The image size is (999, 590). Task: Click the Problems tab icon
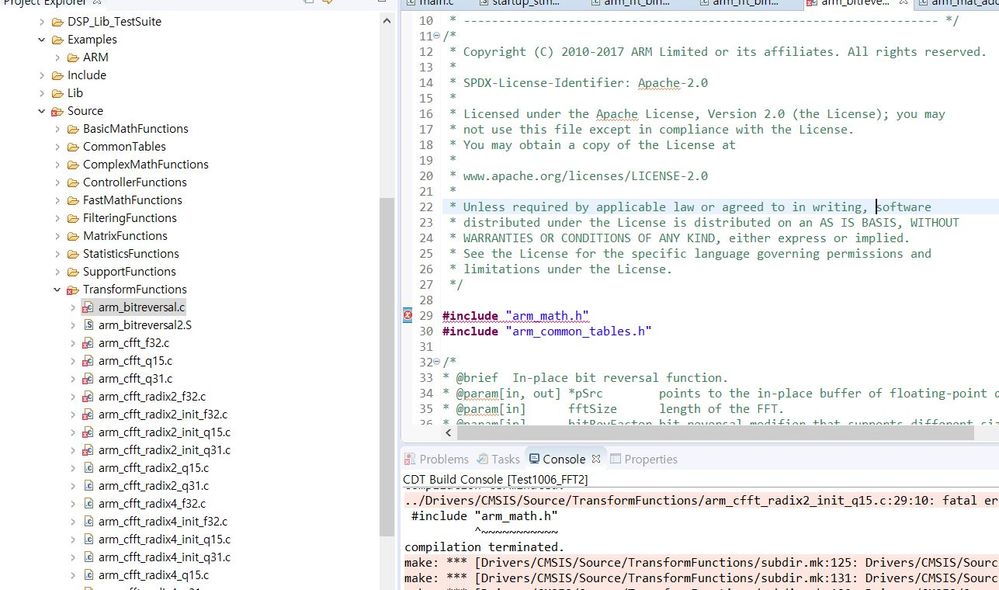tap(410, 459)
